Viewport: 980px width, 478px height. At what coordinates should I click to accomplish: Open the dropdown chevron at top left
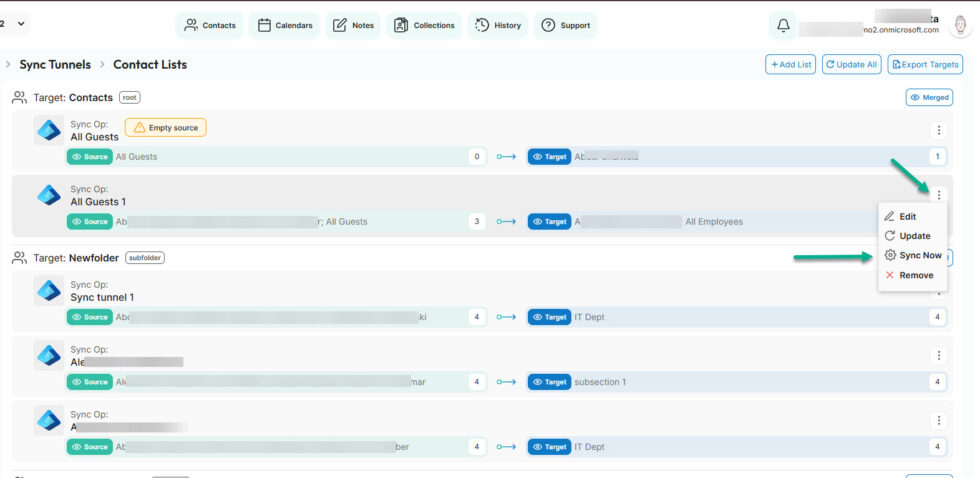[x=21, y=24]
